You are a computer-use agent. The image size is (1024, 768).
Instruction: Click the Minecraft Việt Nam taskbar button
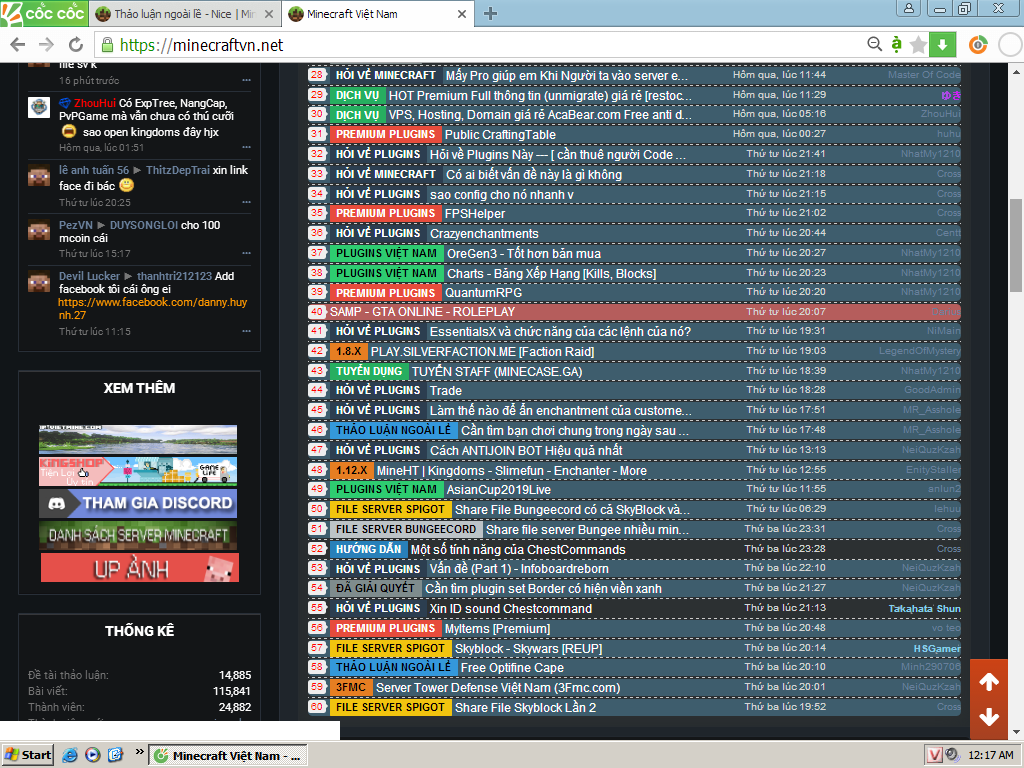pyautogui.click(x=227, y=756)
